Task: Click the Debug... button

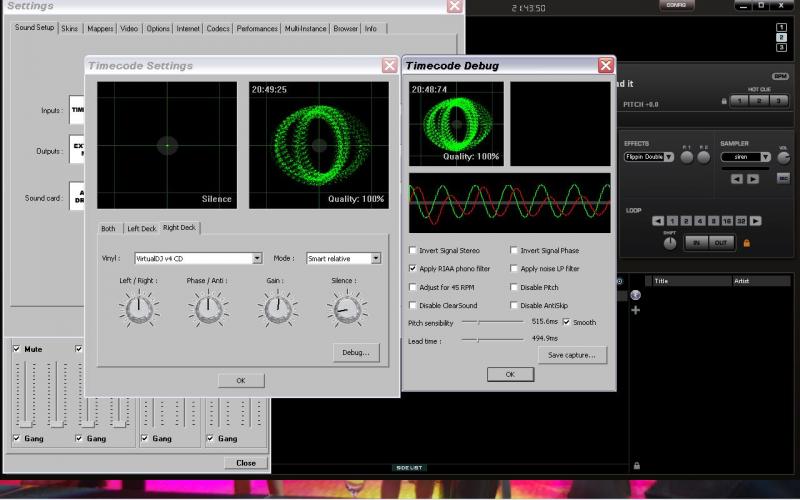Action: [357, 352]
